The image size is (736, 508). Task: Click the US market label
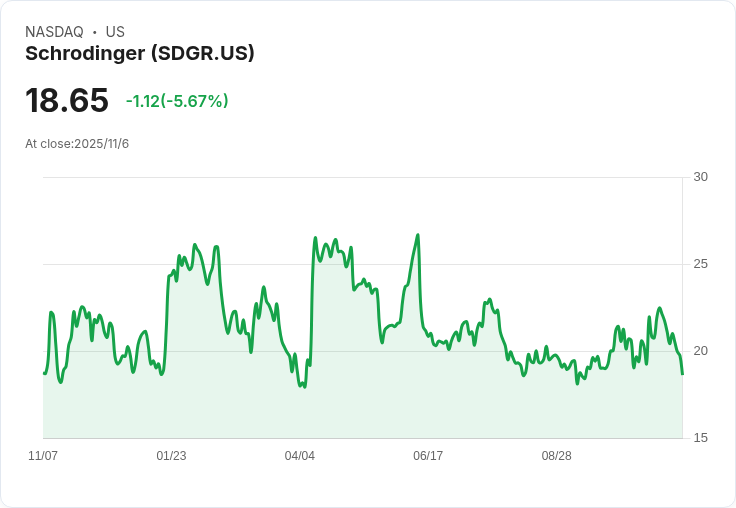pos(115,32)
